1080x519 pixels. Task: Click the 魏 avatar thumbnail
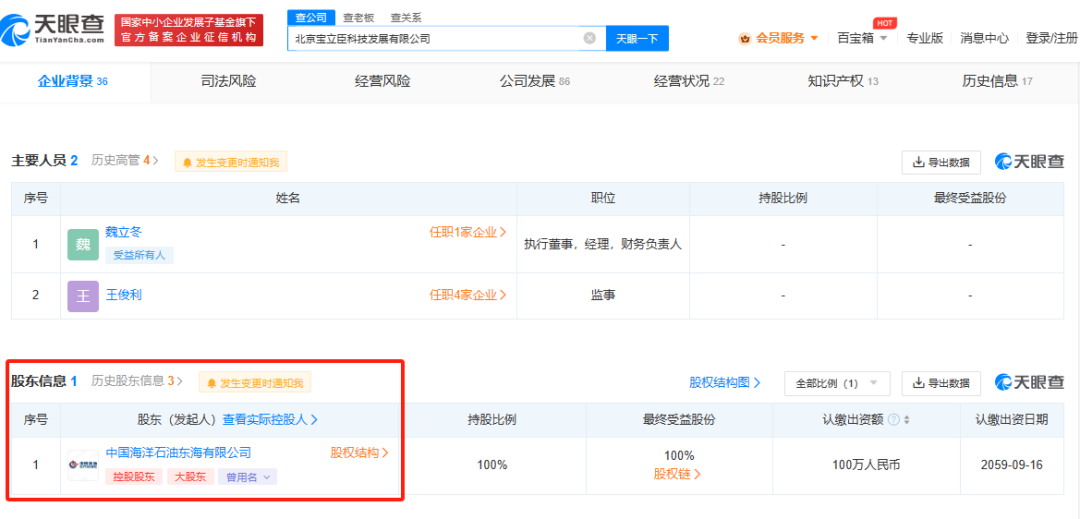[83, 244]
